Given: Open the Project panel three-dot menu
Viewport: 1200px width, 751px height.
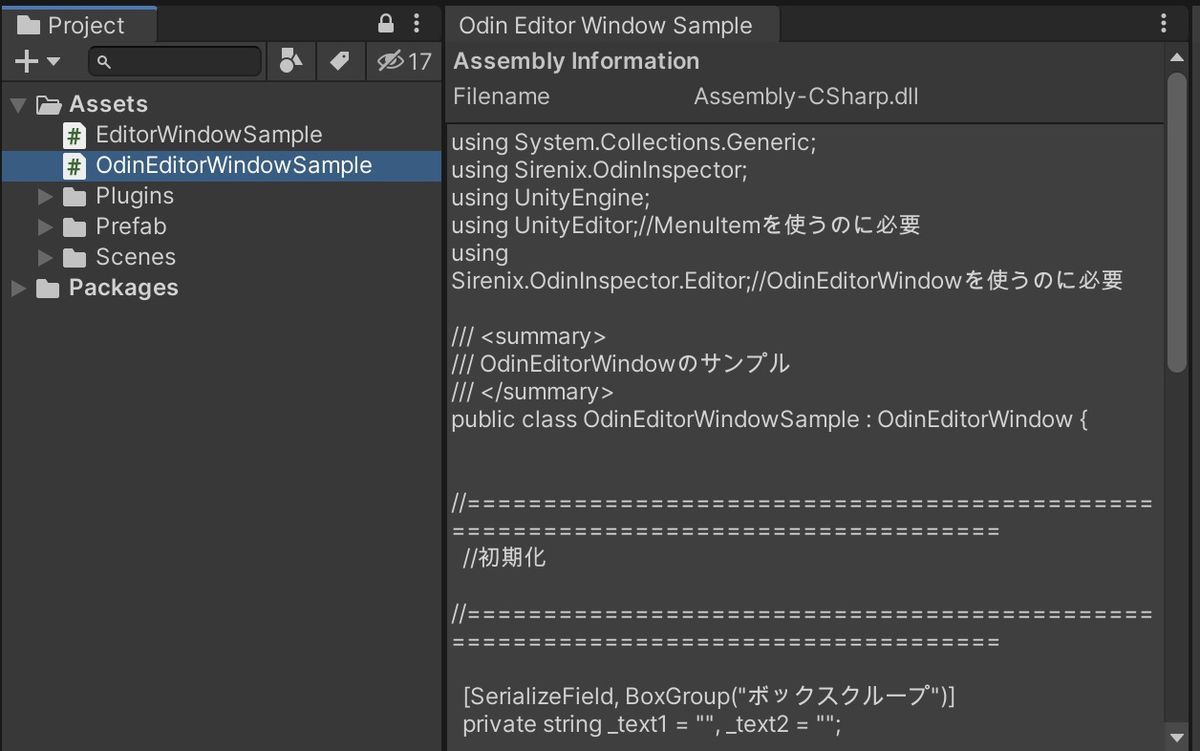Looking at the screenshot, I should tap(417, 24).
